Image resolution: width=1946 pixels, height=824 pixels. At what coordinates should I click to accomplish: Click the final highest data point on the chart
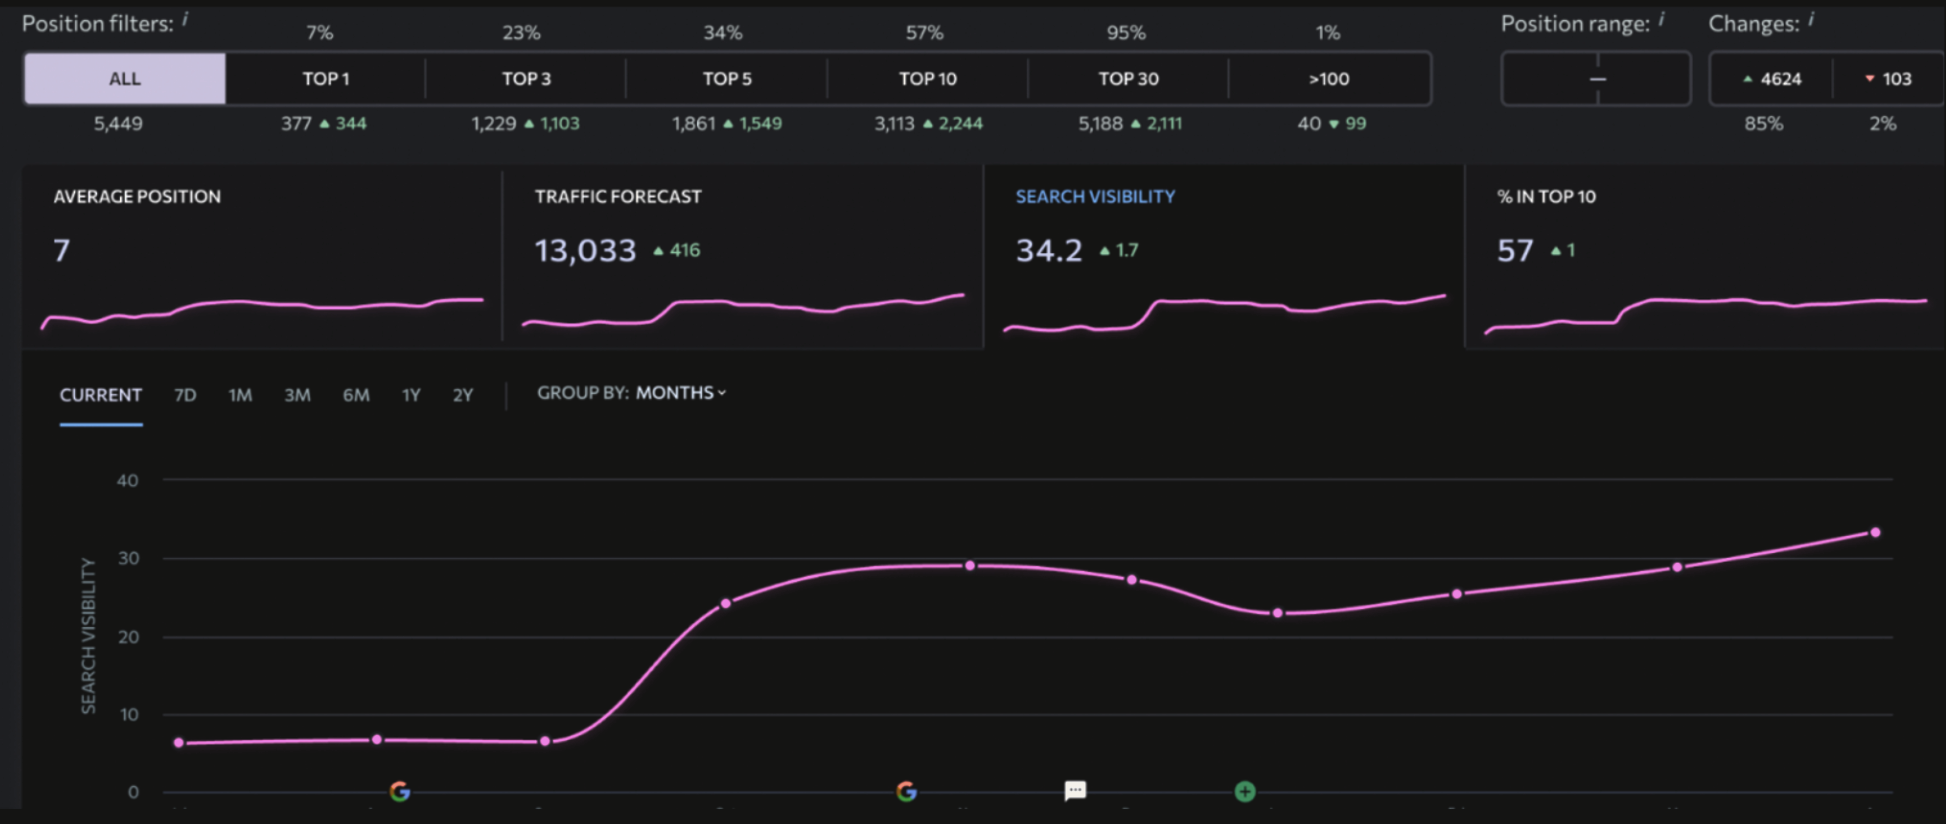[1875, 533]
